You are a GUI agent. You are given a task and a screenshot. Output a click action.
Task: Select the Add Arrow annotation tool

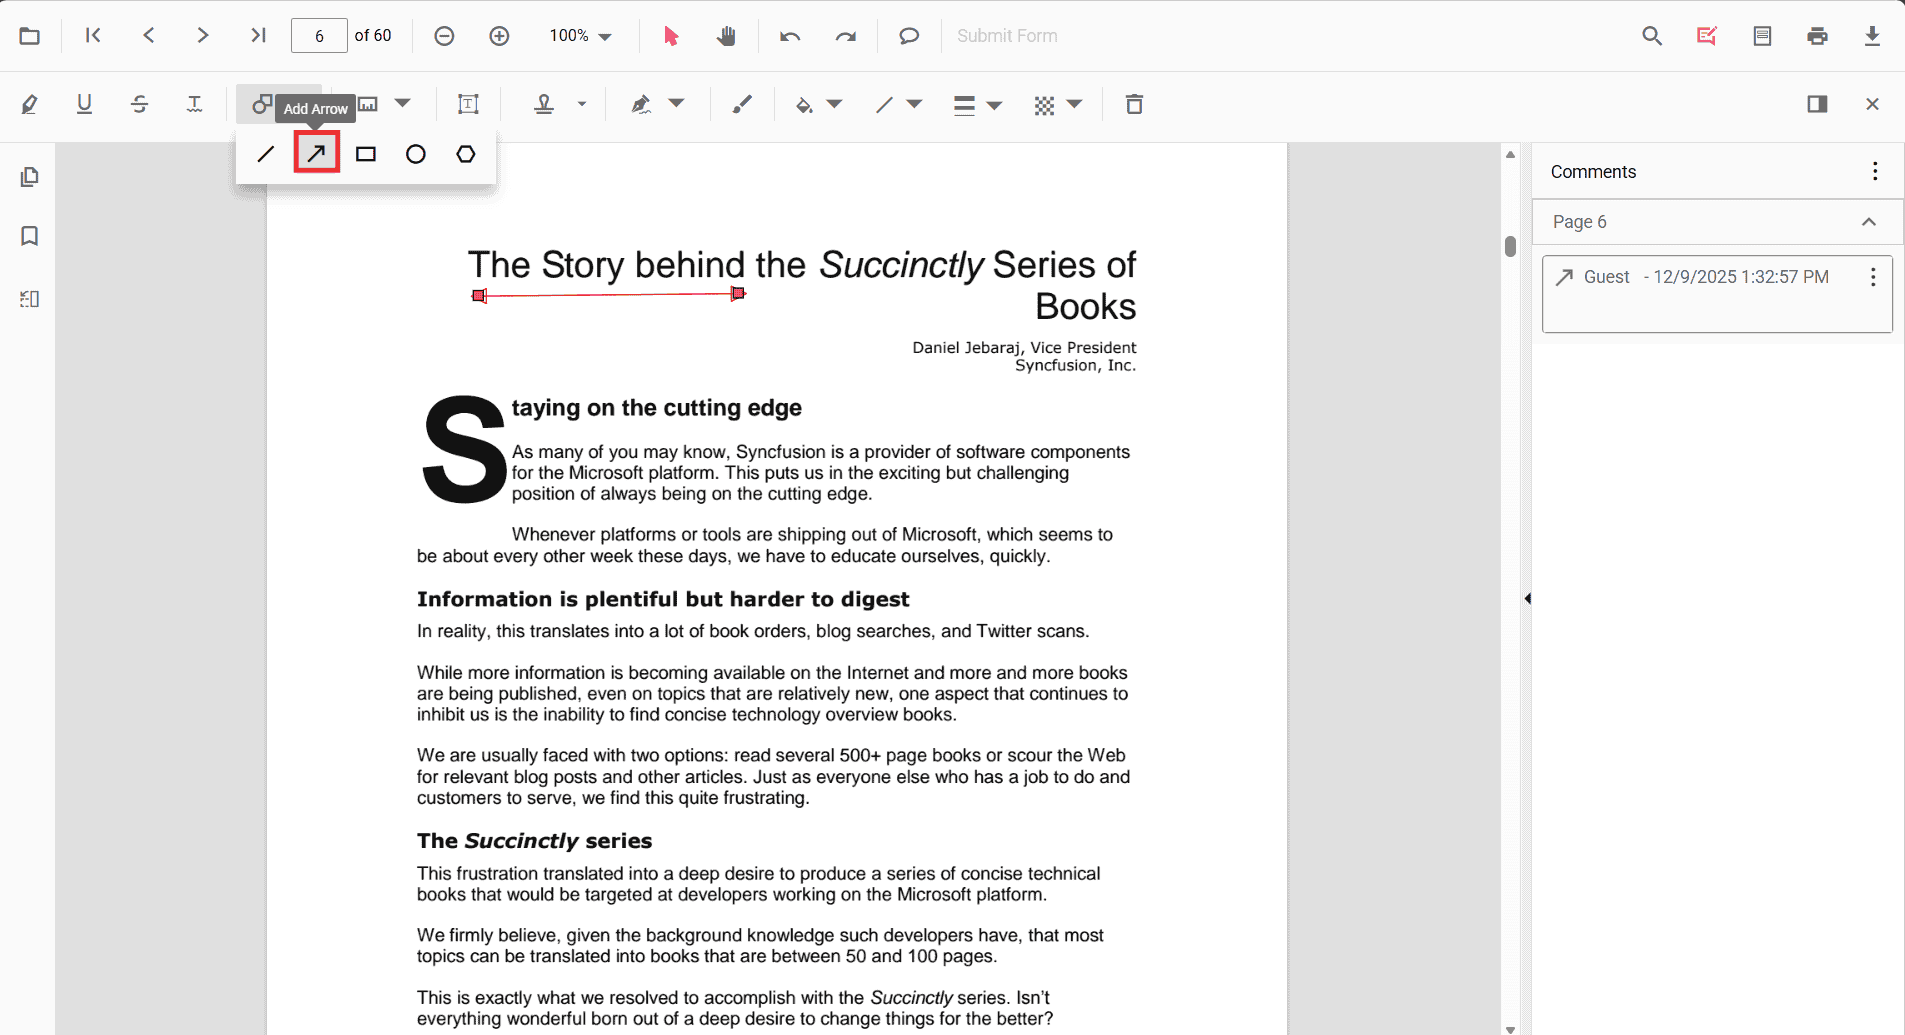[x=316, y=153]
